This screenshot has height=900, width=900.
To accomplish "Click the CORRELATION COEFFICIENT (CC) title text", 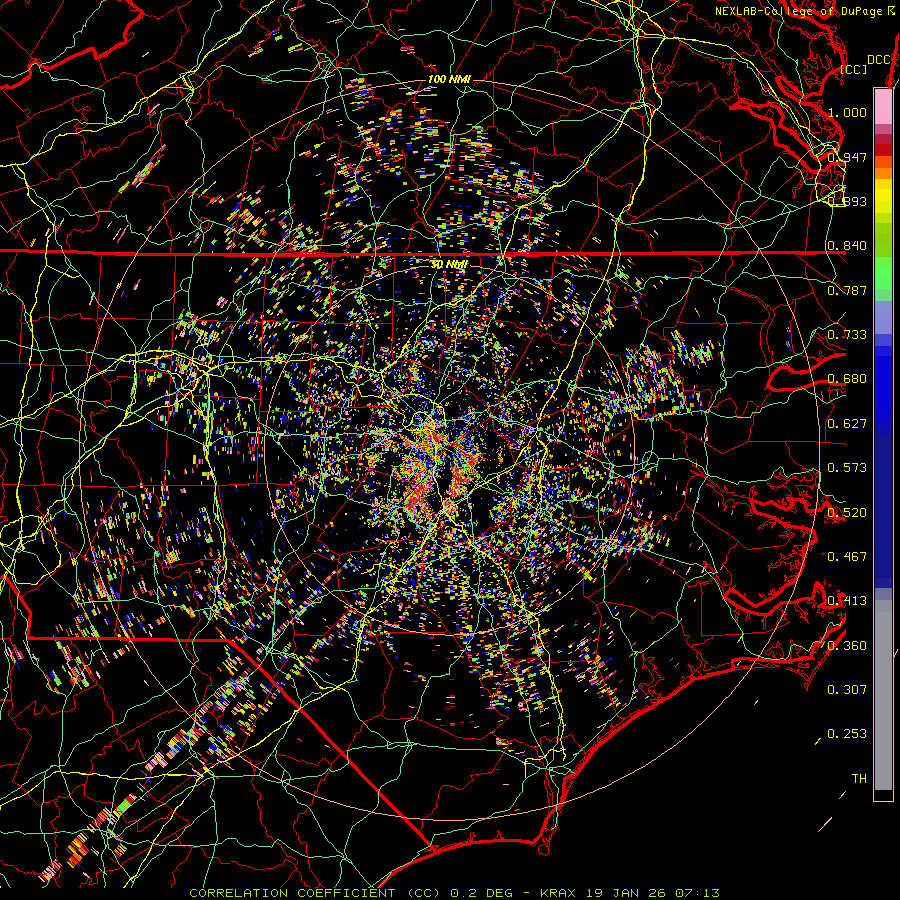I will [x=315, y=893].
